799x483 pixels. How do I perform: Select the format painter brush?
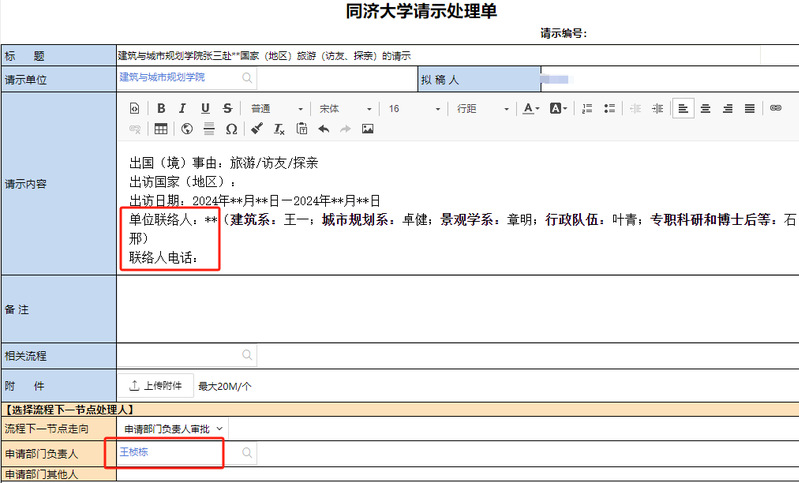point(257,129)
